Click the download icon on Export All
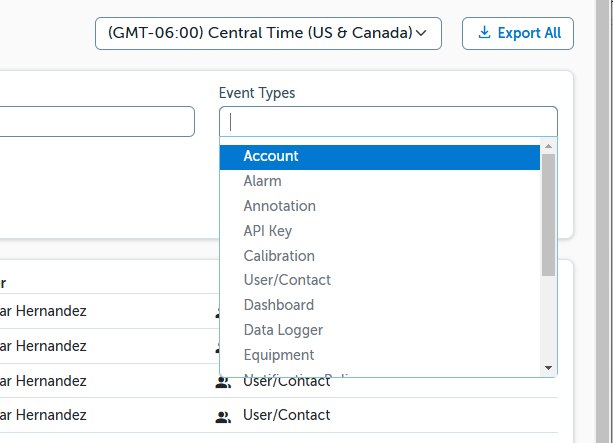613x443 pixels. point(484,33)
